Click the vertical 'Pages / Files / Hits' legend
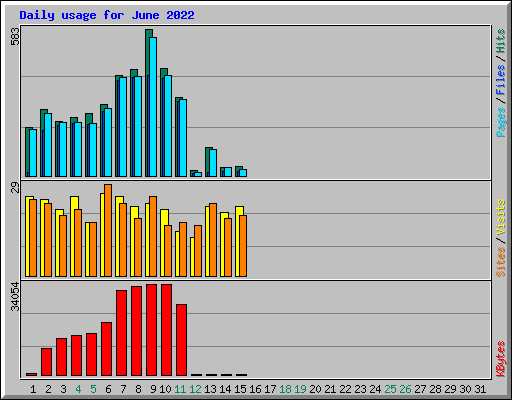 tap(500, 83)
